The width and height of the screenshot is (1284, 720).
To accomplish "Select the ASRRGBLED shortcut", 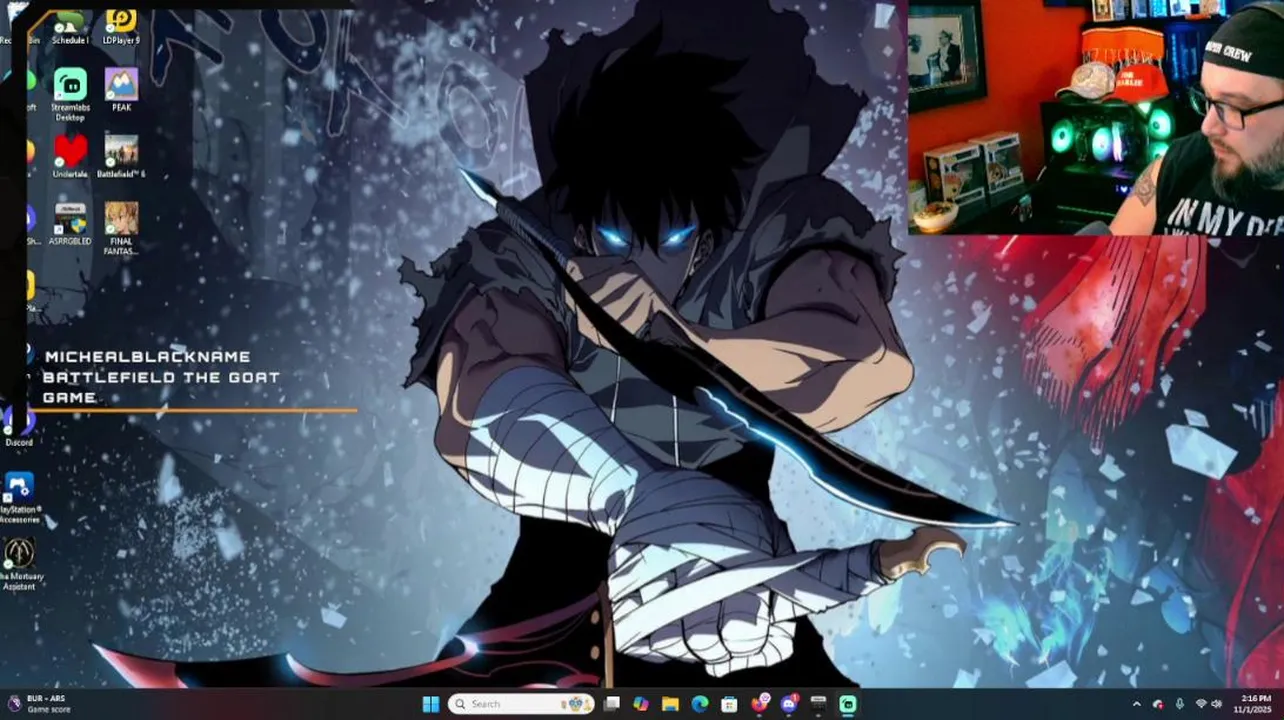I will 70,223.
